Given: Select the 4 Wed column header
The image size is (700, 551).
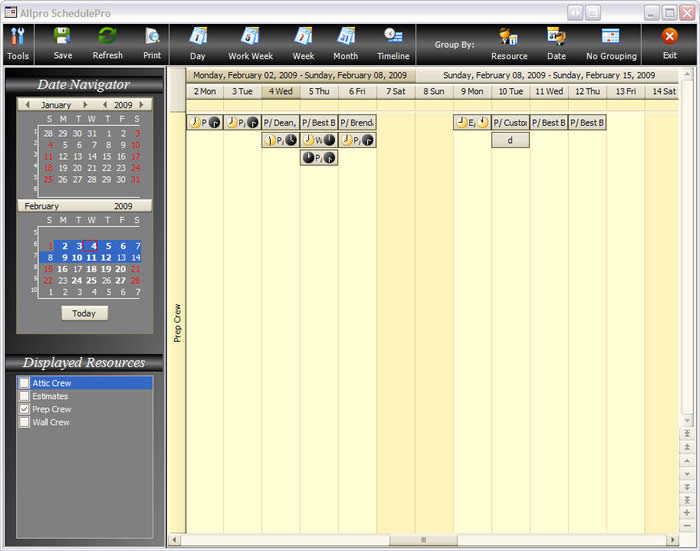Looking at the screenshot, I should point(280,91).
